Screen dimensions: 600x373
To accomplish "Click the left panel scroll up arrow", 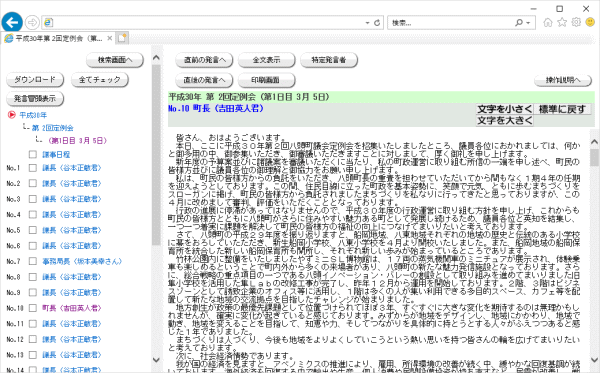I will click(x=156, y=58).
